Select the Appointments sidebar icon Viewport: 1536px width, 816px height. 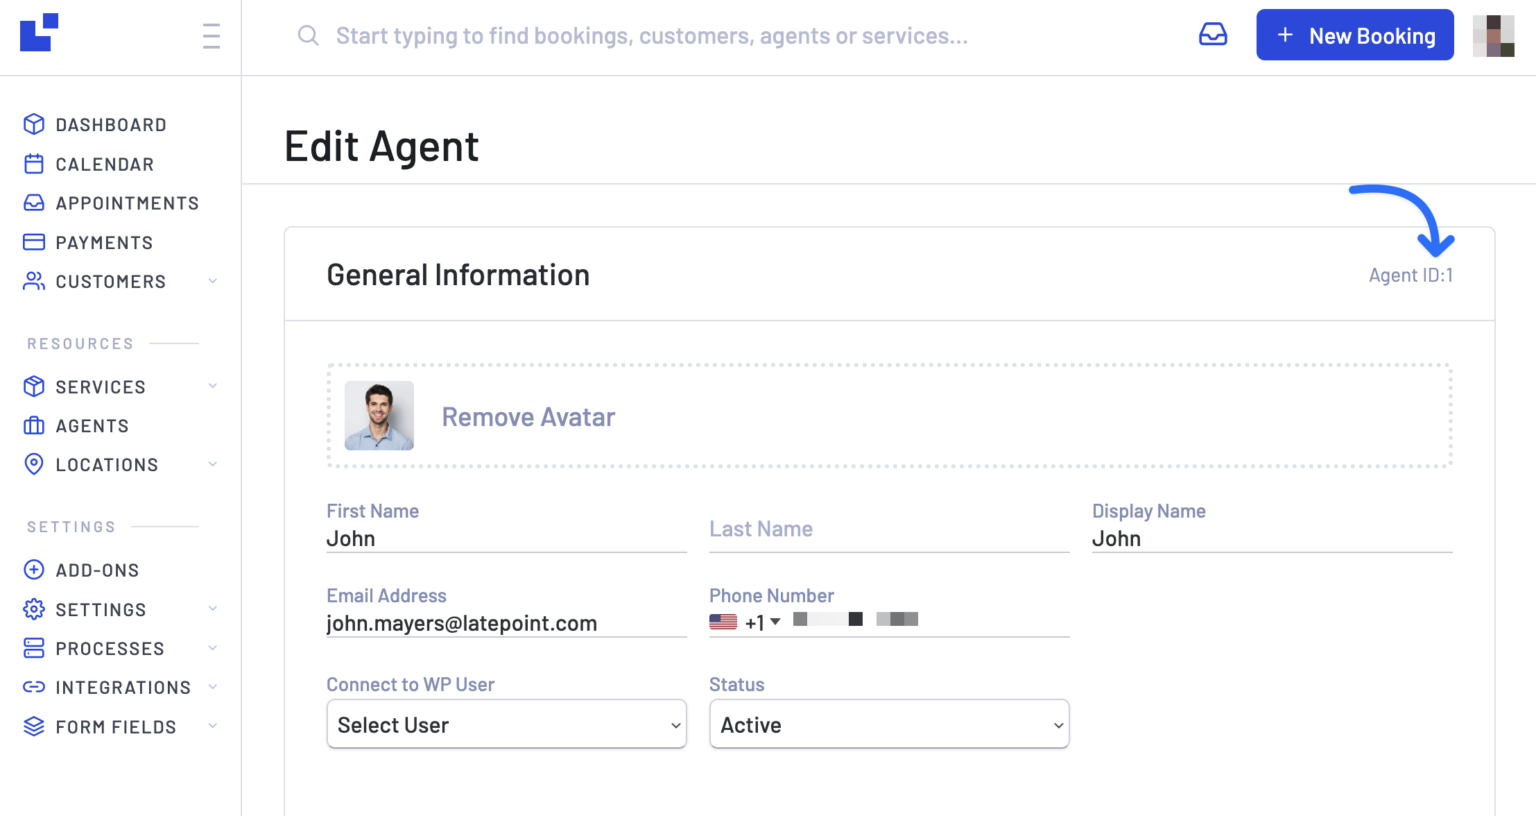point(33,203)
